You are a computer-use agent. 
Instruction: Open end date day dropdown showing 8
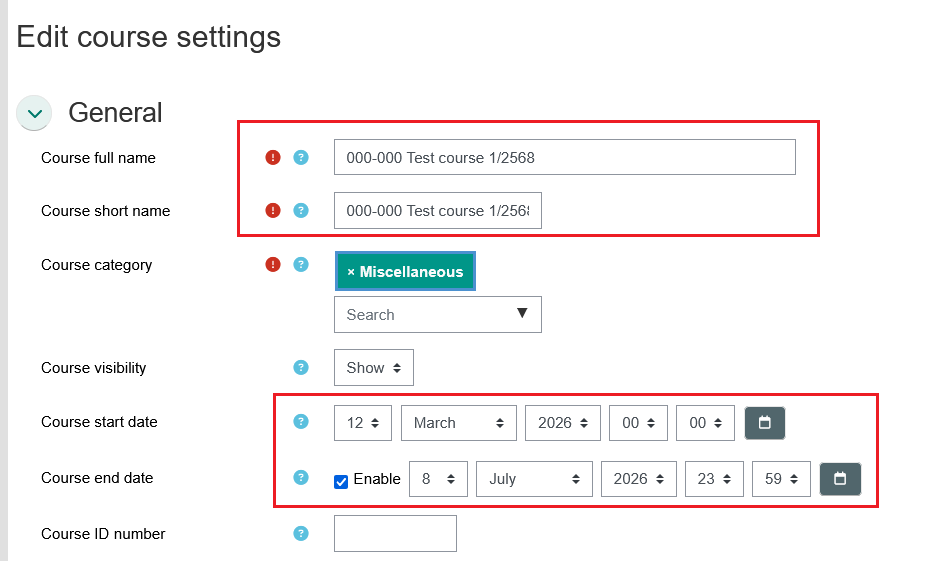tap(438, 479)
